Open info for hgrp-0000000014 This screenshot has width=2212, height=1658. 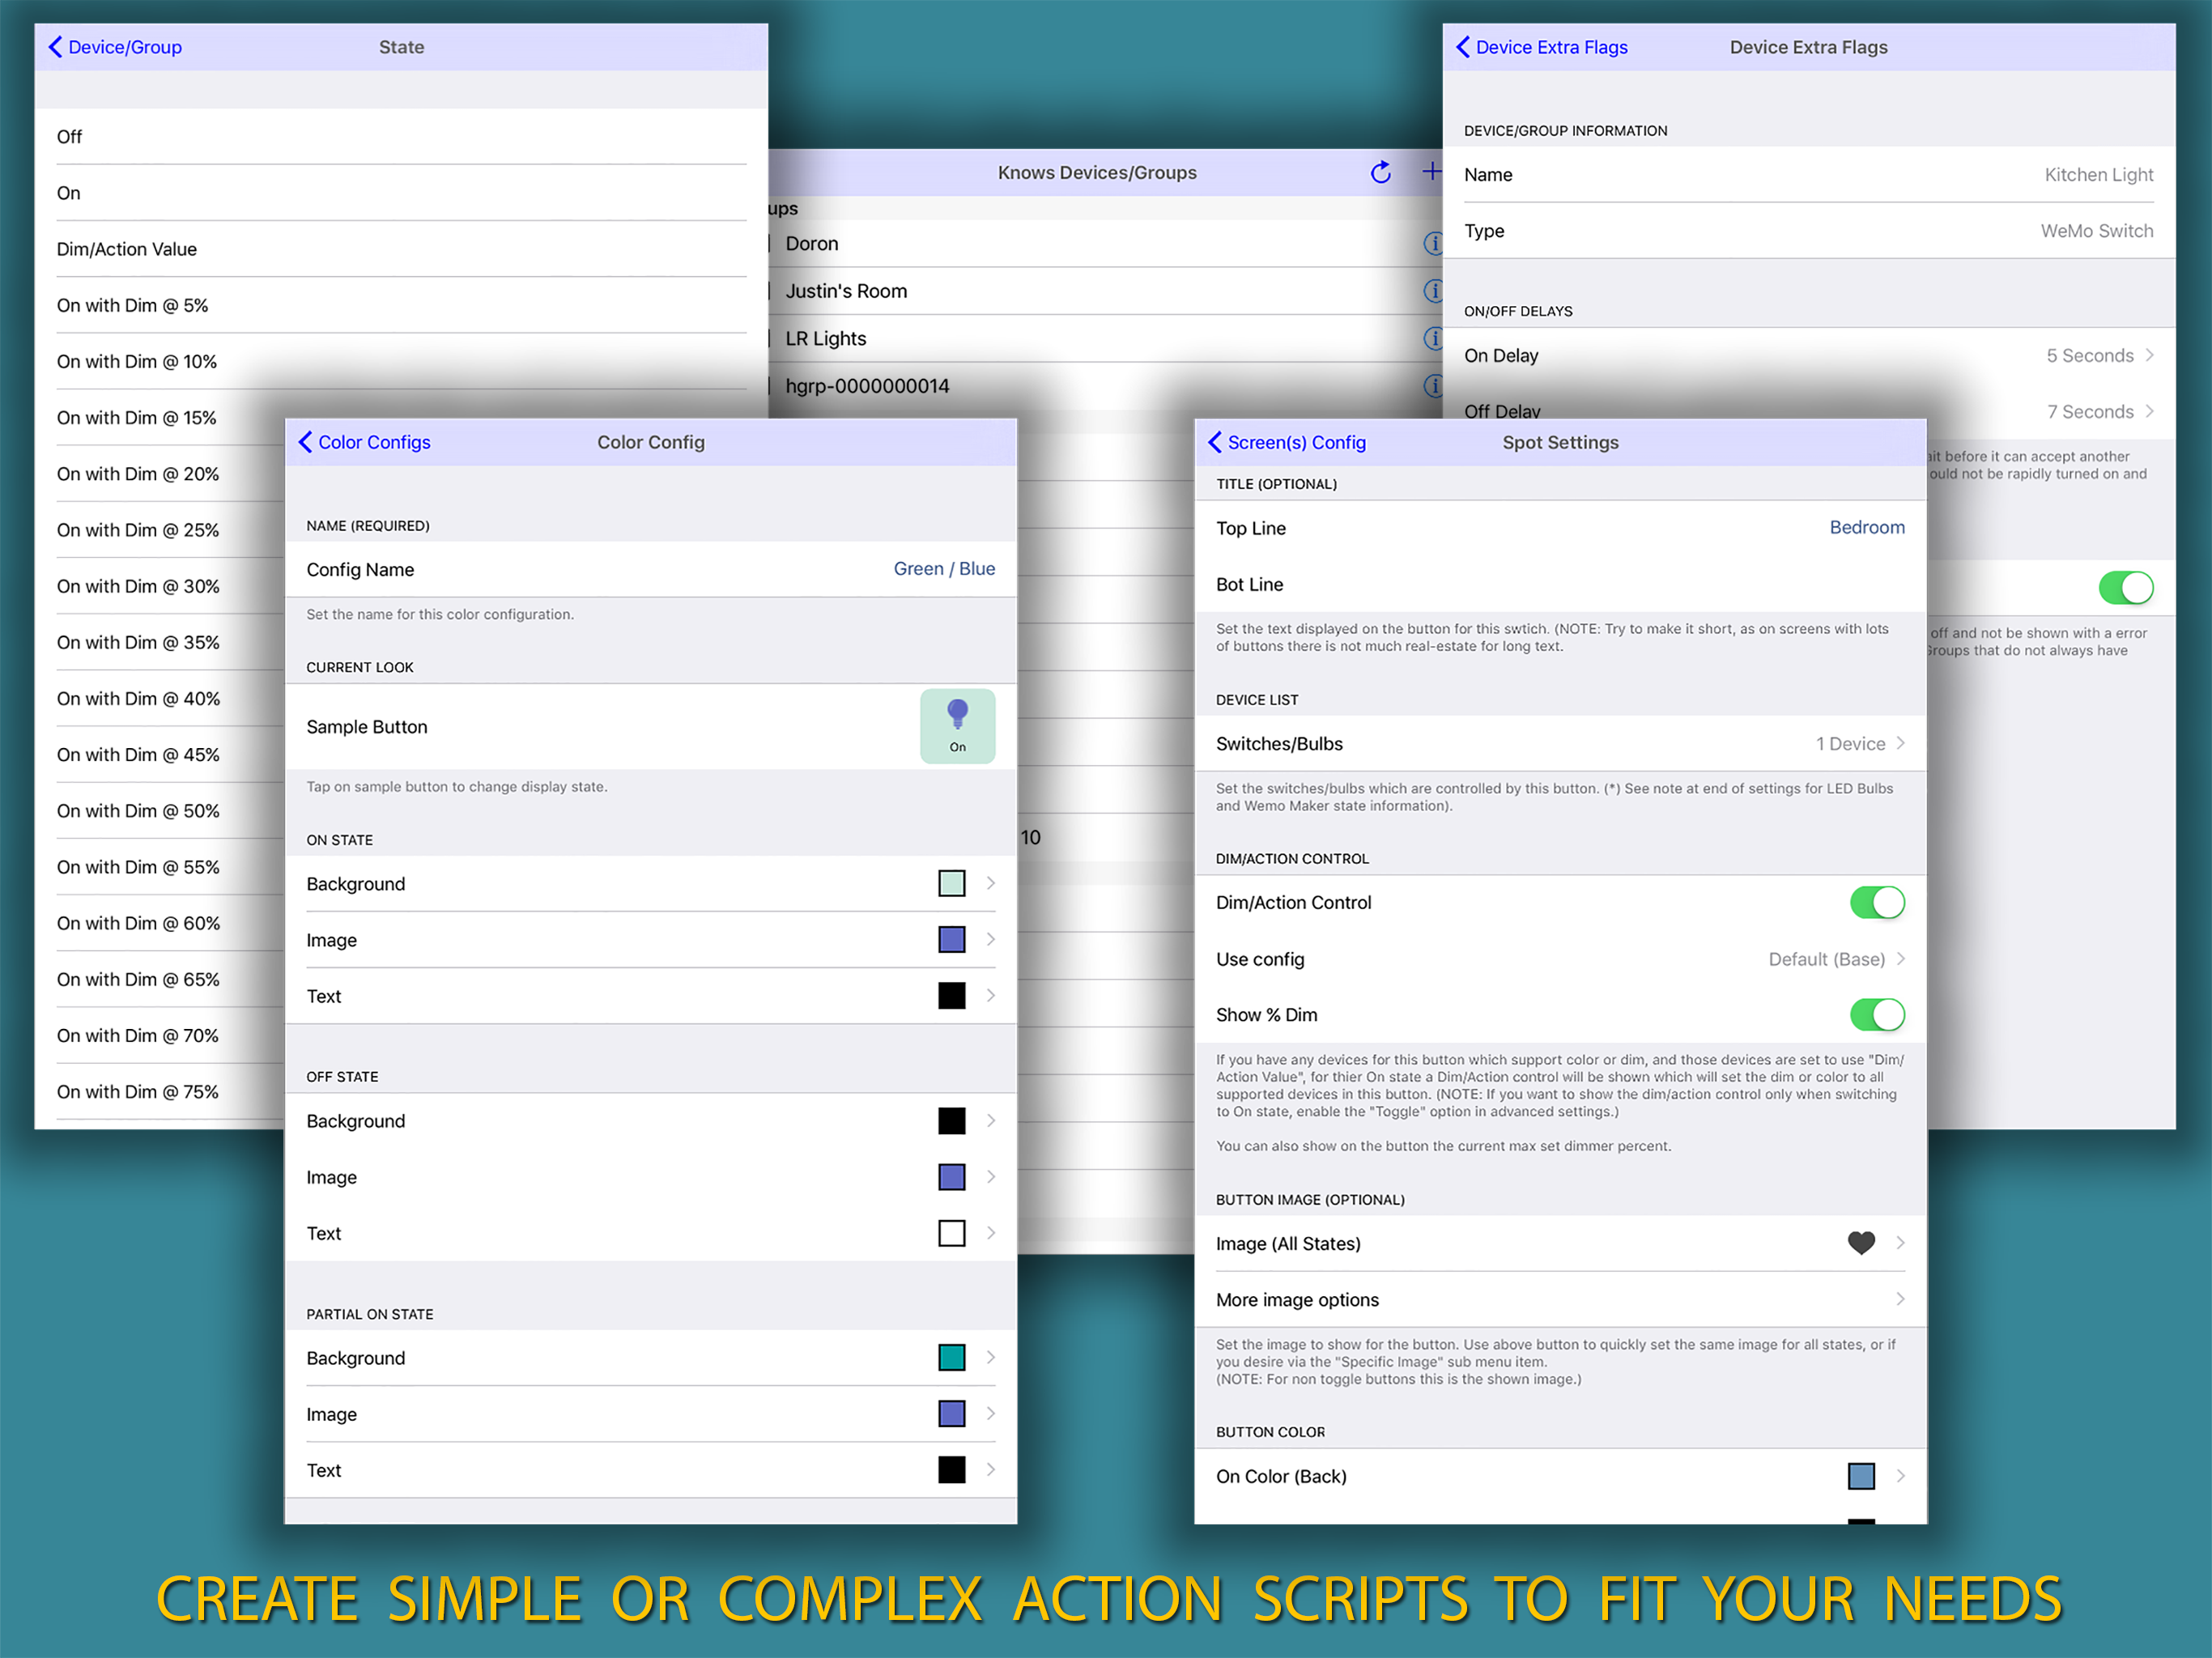[1432, 385]
